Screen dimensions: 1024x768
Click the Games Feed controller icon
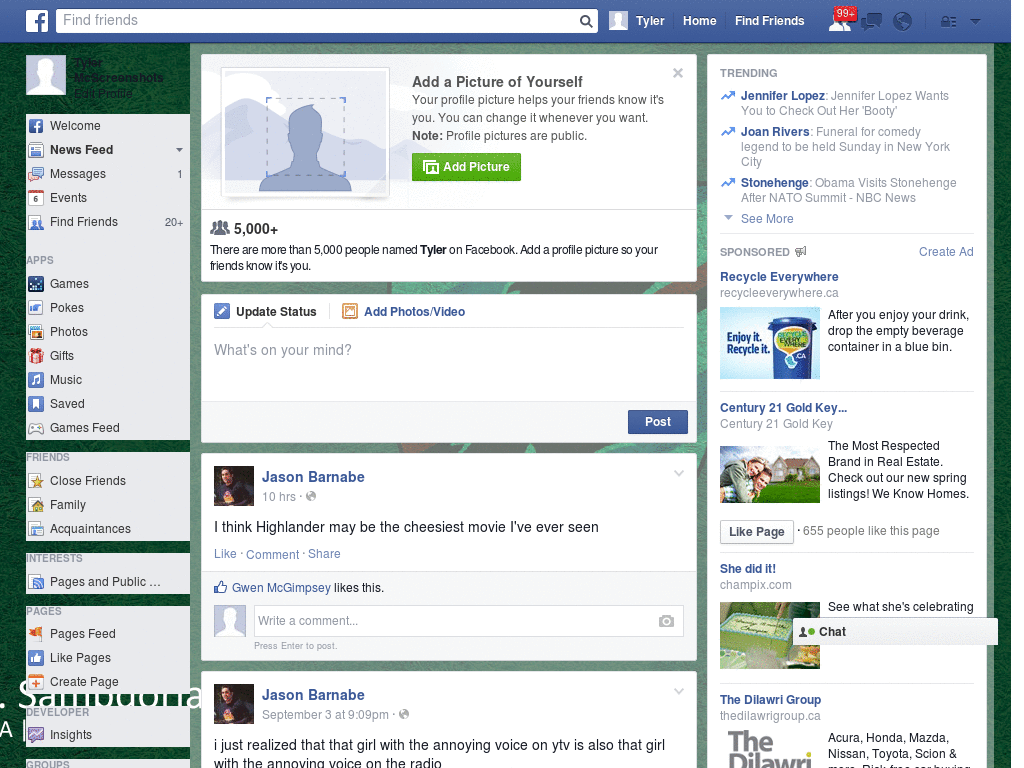[36, 428]
